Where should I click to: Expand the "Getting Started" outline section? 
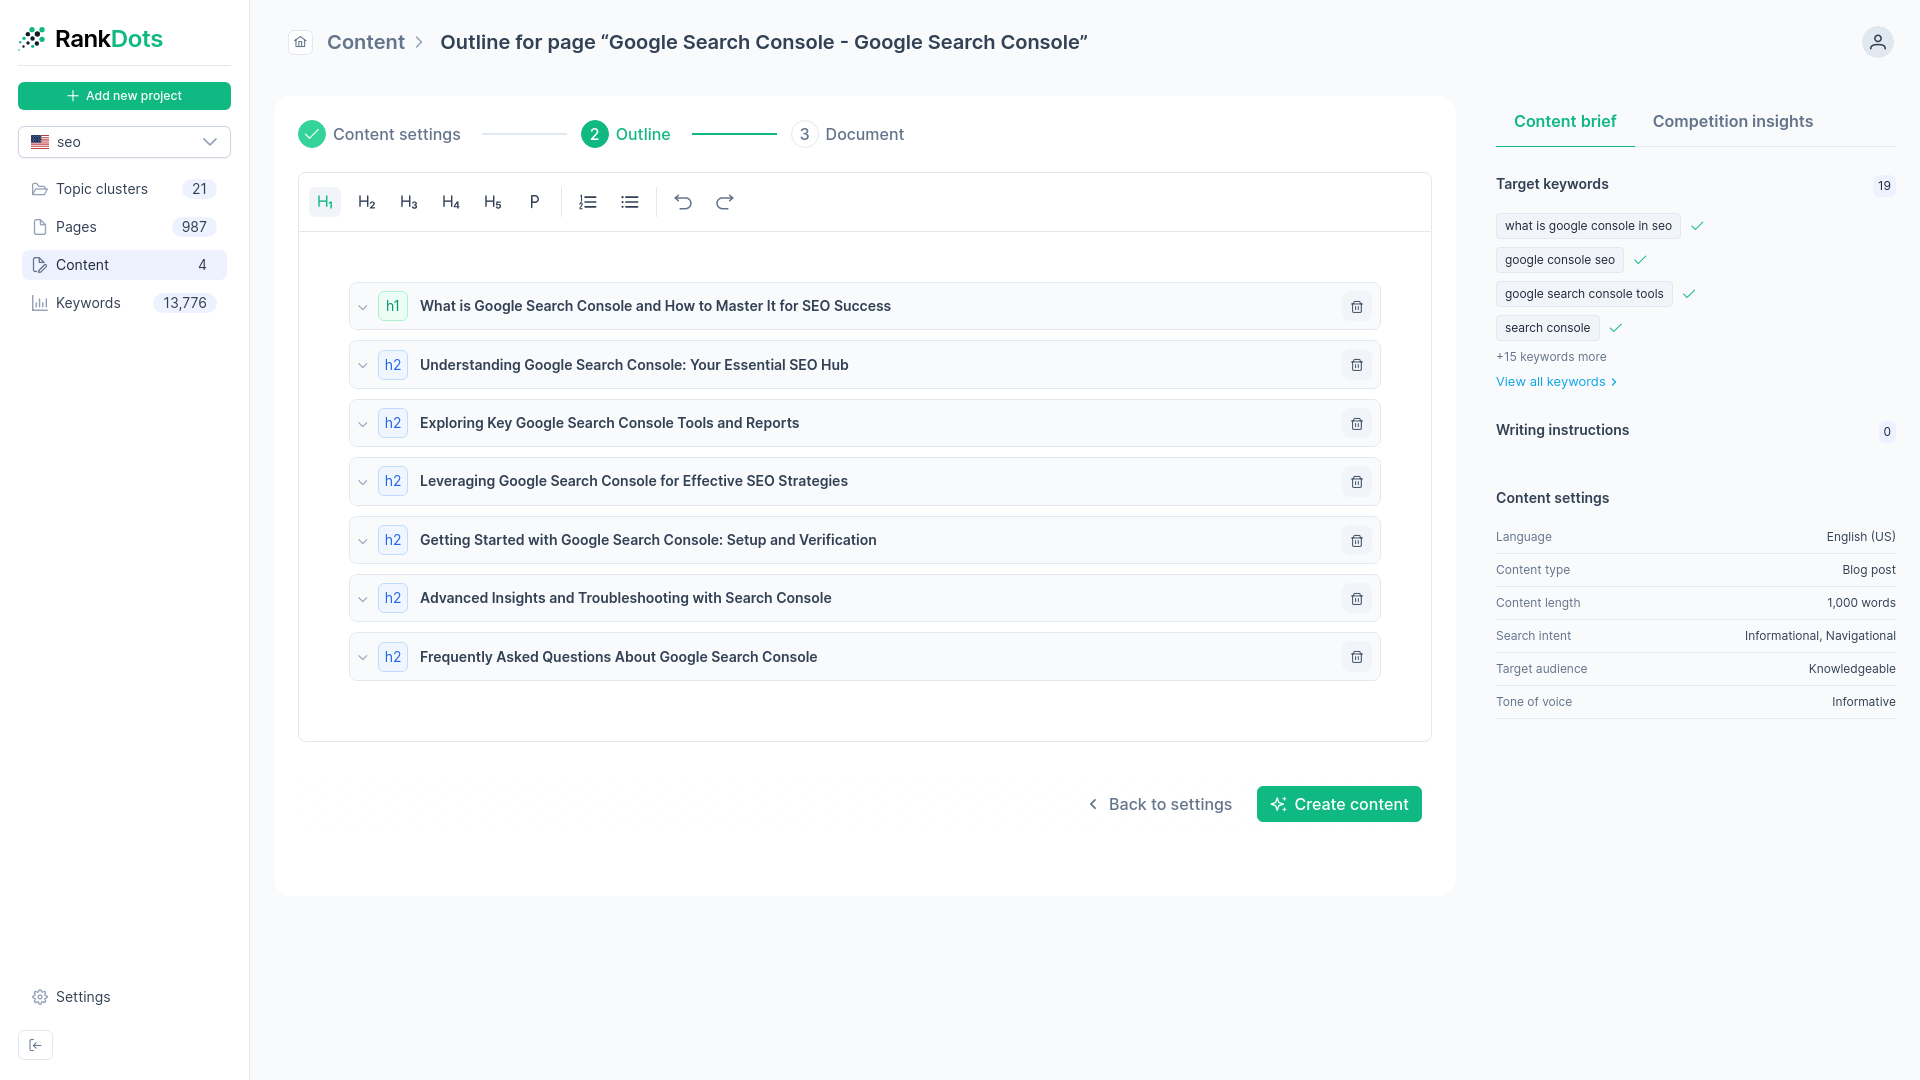(x=363, y=540)
